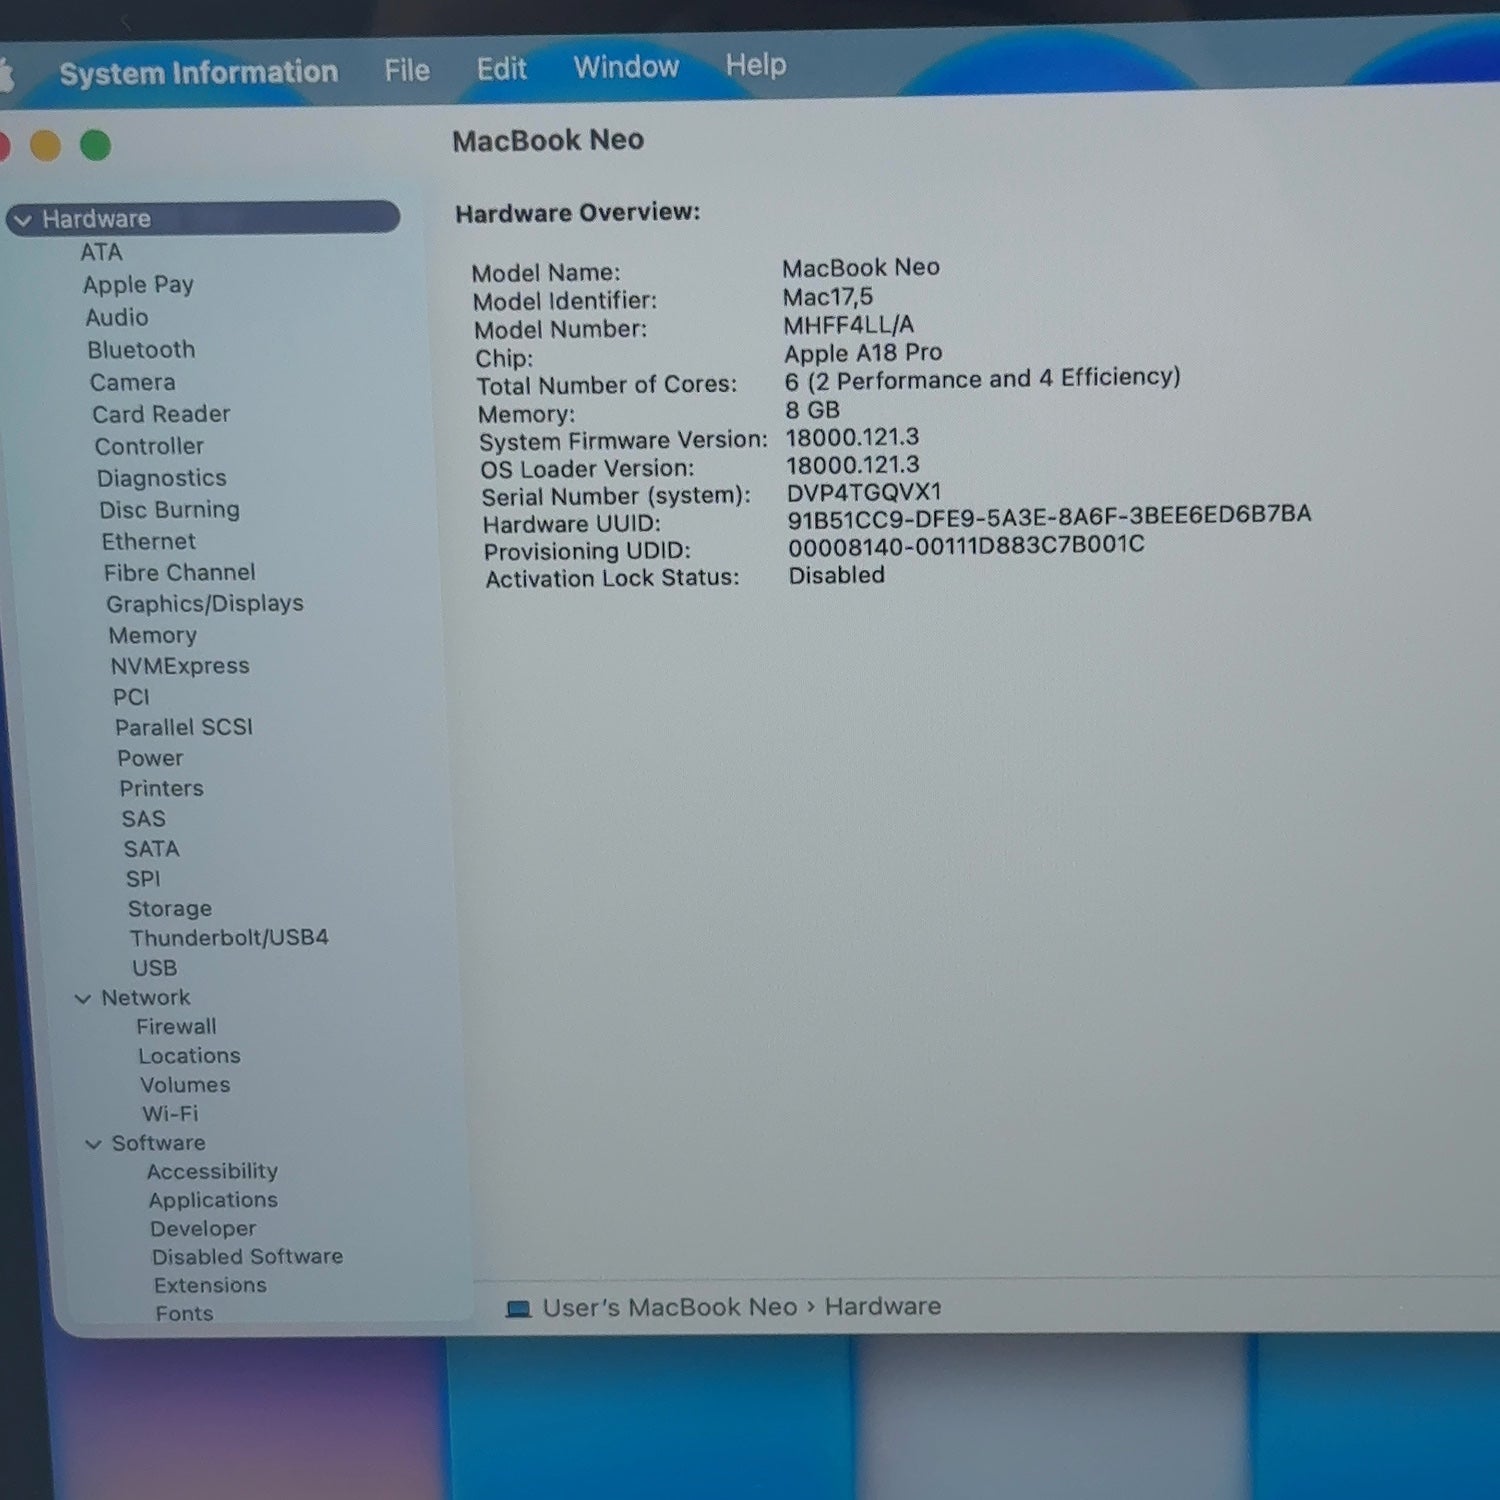Image resolution: width=1500 pixels, height=1500 pixels.
Task: Select Extensions under Software
Action: (x=210, y=1285)
